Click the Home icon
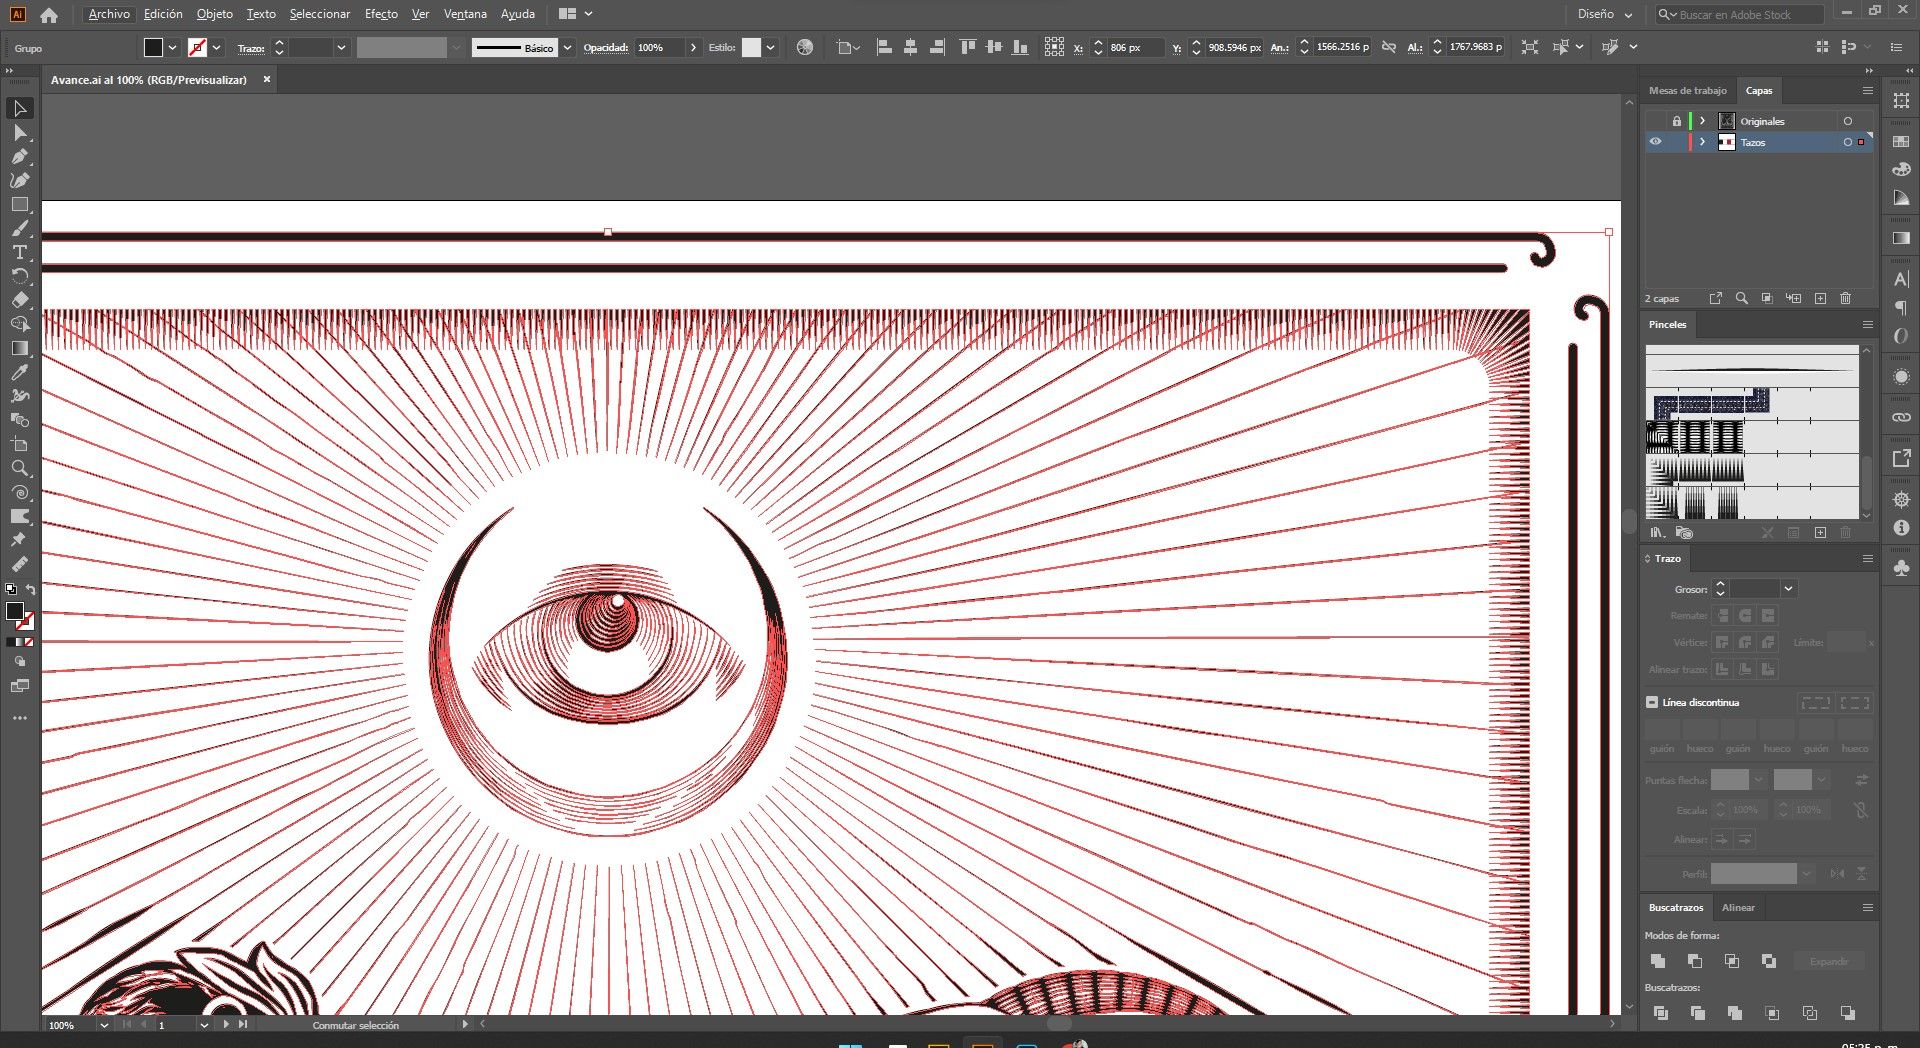The width and height of the screenshot is (1920, 1048). click(x=49, y=14)
